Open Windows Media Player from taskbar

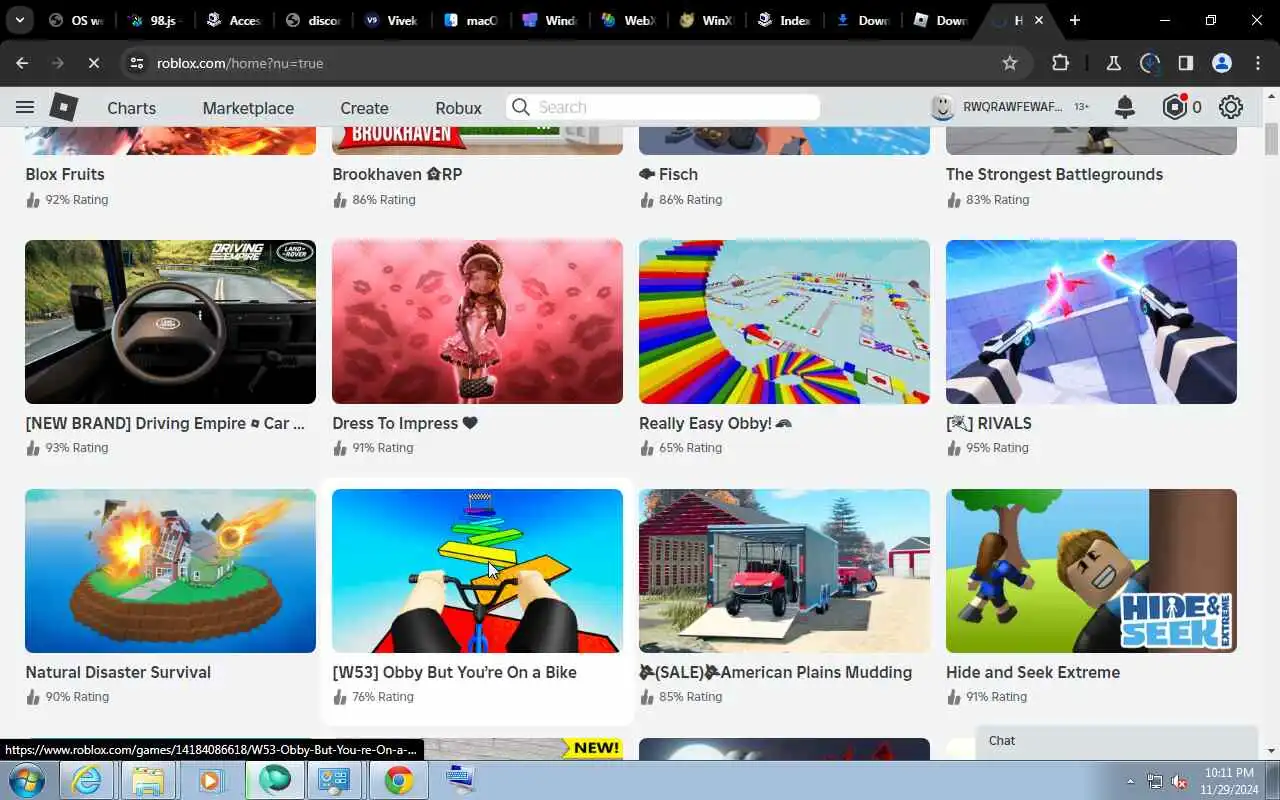[211, 780]
